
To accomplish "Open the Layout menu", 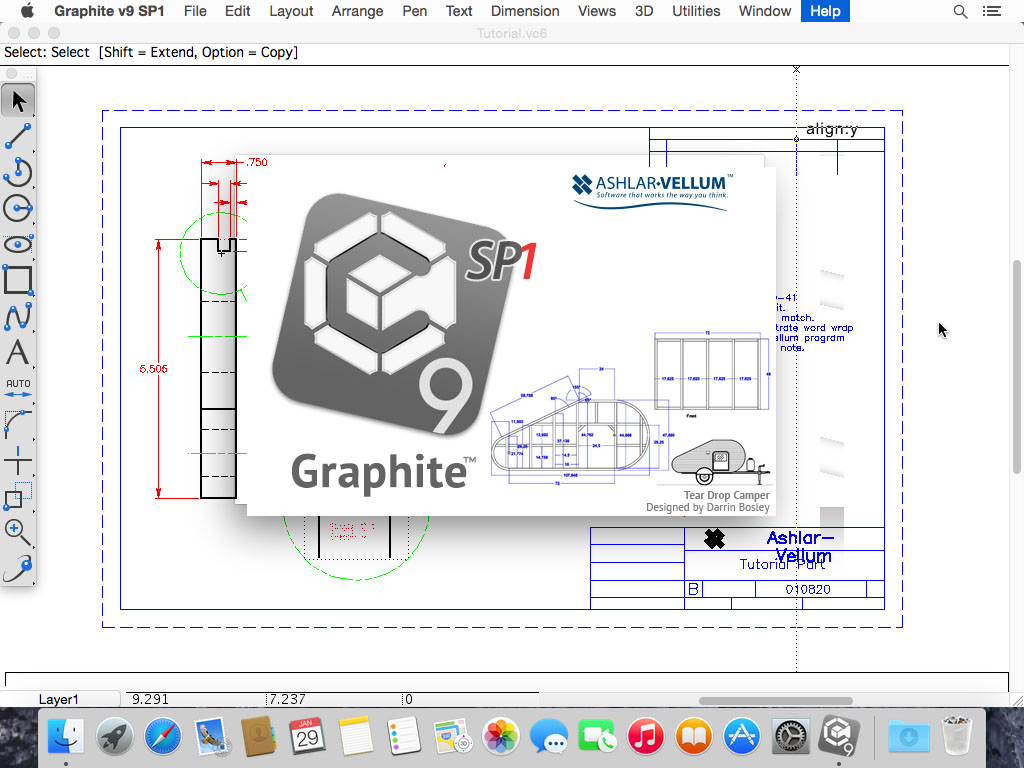I will pyautogui.click(x=291, y=11).
